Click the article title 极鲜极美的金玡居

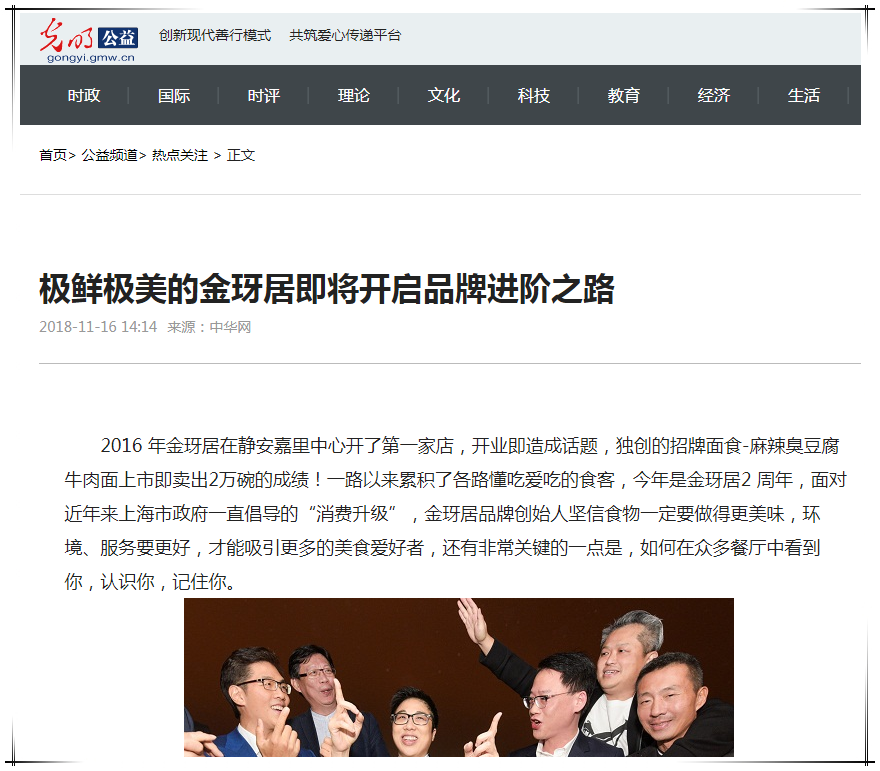327,289
